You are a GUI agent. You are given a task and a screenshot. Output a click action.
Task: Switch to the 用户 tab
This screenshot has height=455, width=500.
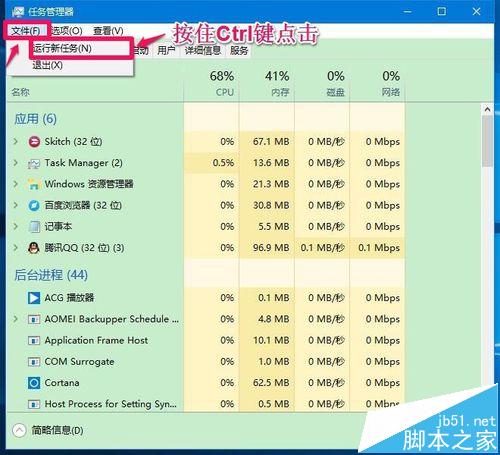coord(166,51)
